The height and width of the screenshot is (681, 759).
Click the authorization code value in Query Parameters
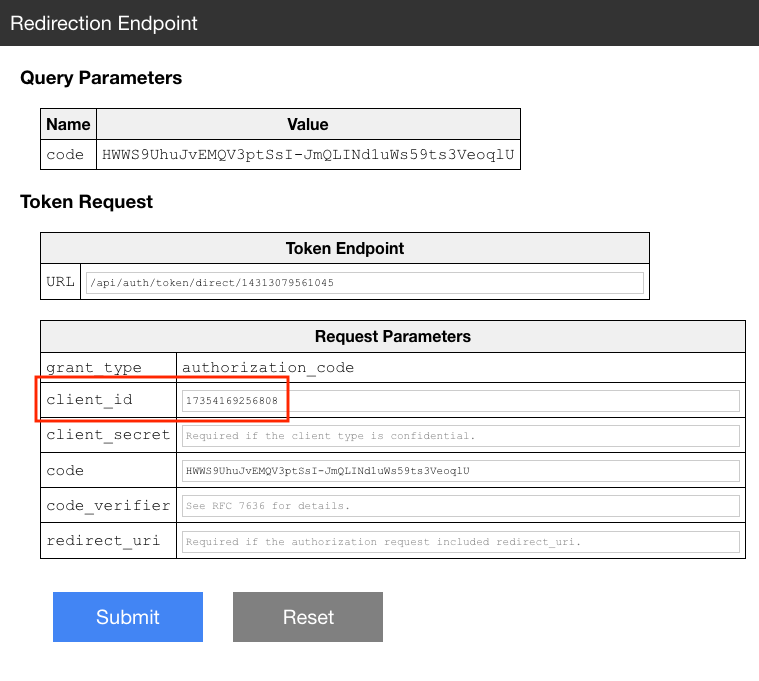308,155
